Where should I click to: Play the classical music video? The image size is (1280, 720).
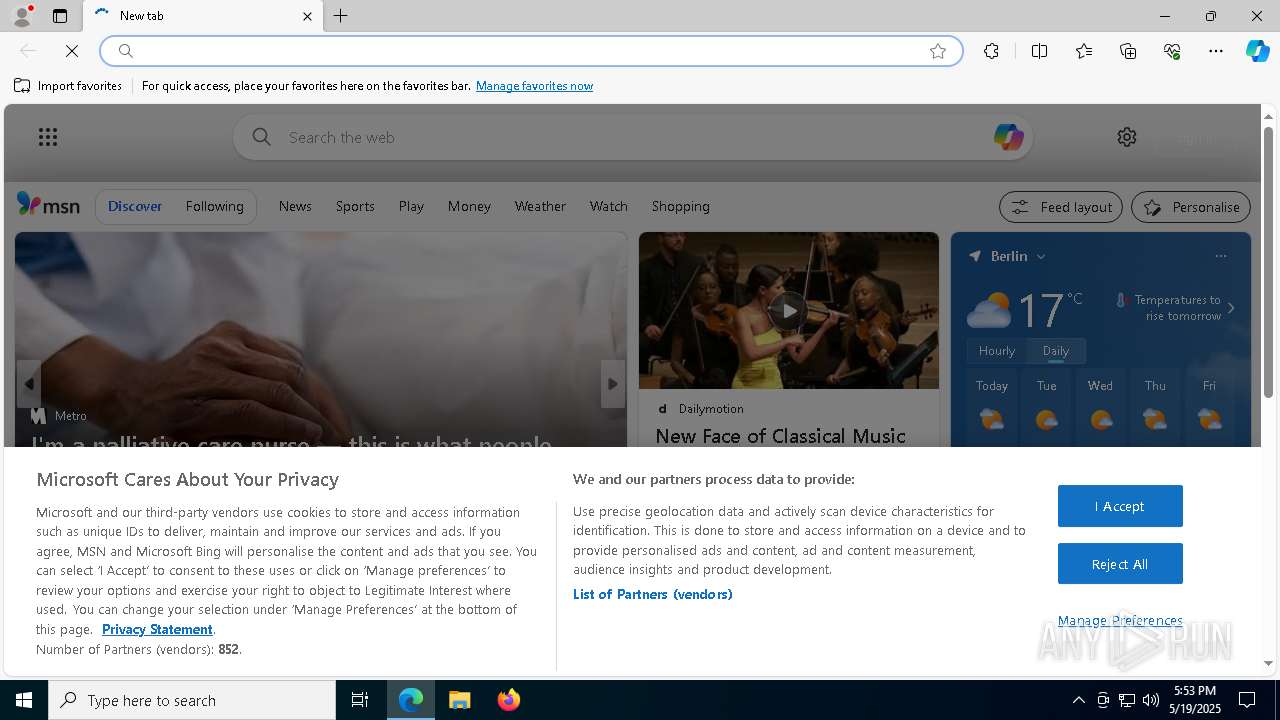(789, 311)
